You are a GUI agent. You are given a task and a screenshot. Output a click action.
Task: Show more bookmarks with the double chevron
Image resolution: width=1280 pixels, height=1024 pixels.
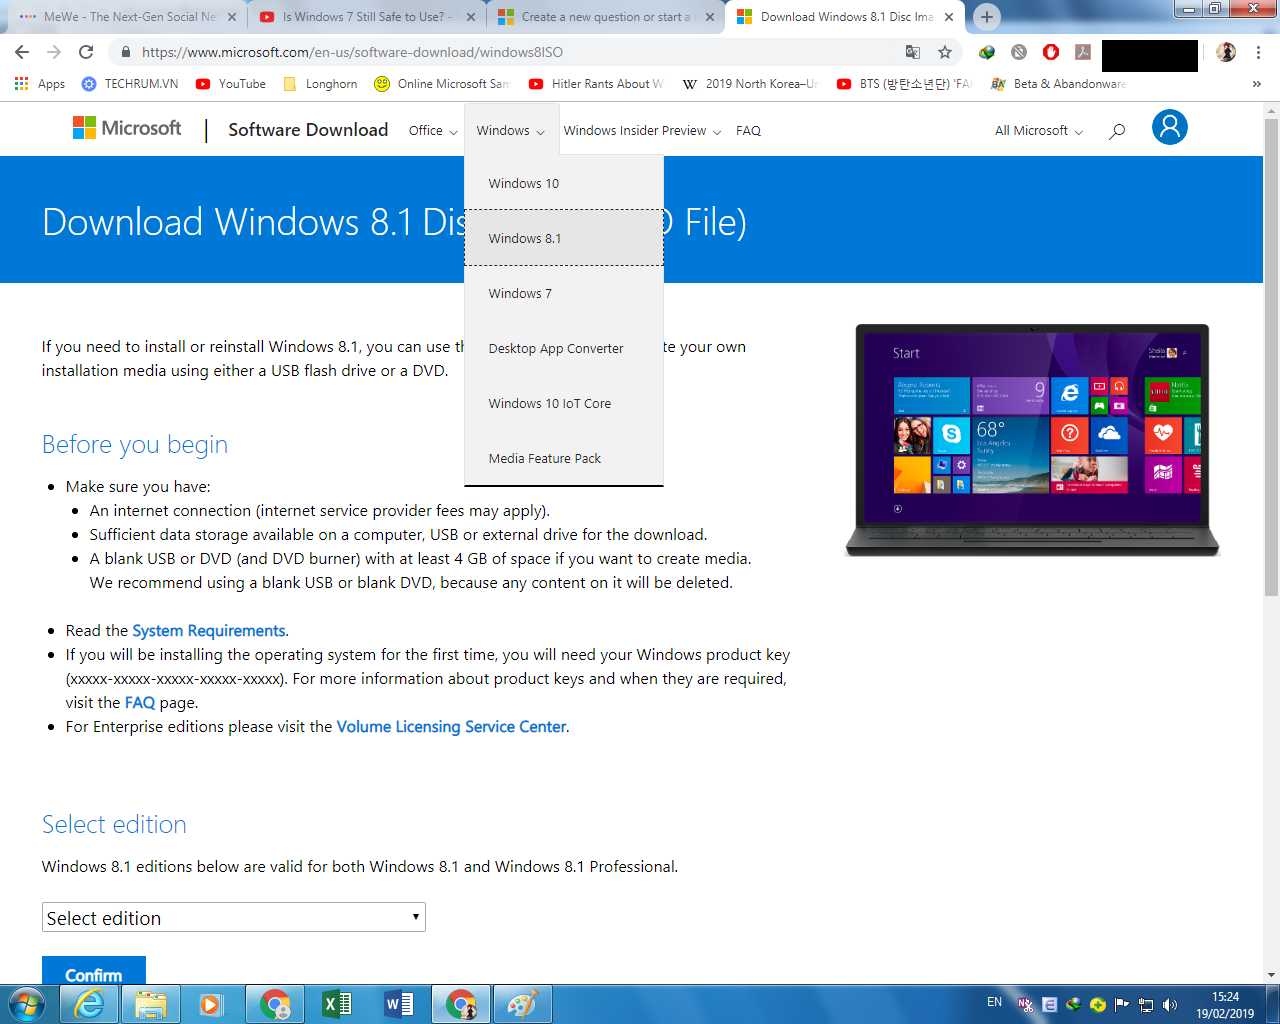coord(1257,84)
